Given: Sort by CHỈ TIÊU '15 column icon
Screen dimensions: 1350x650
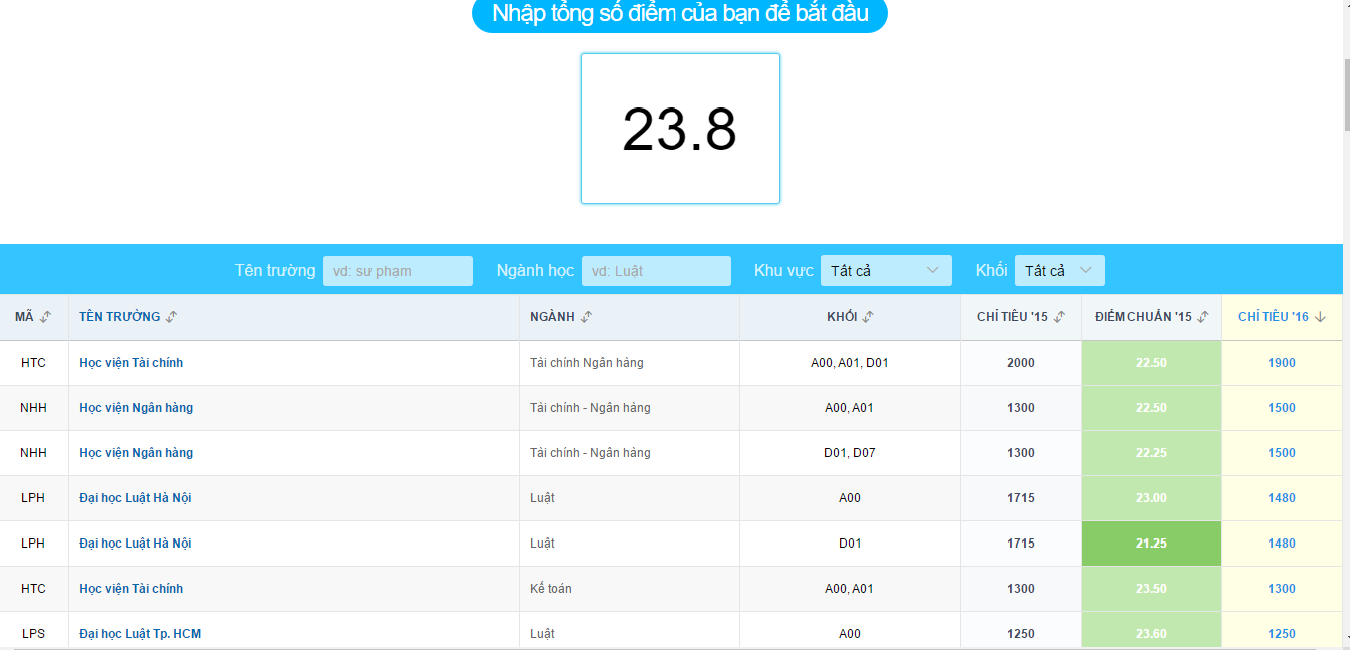Looking at the screenshot, I should [1060, 317].
